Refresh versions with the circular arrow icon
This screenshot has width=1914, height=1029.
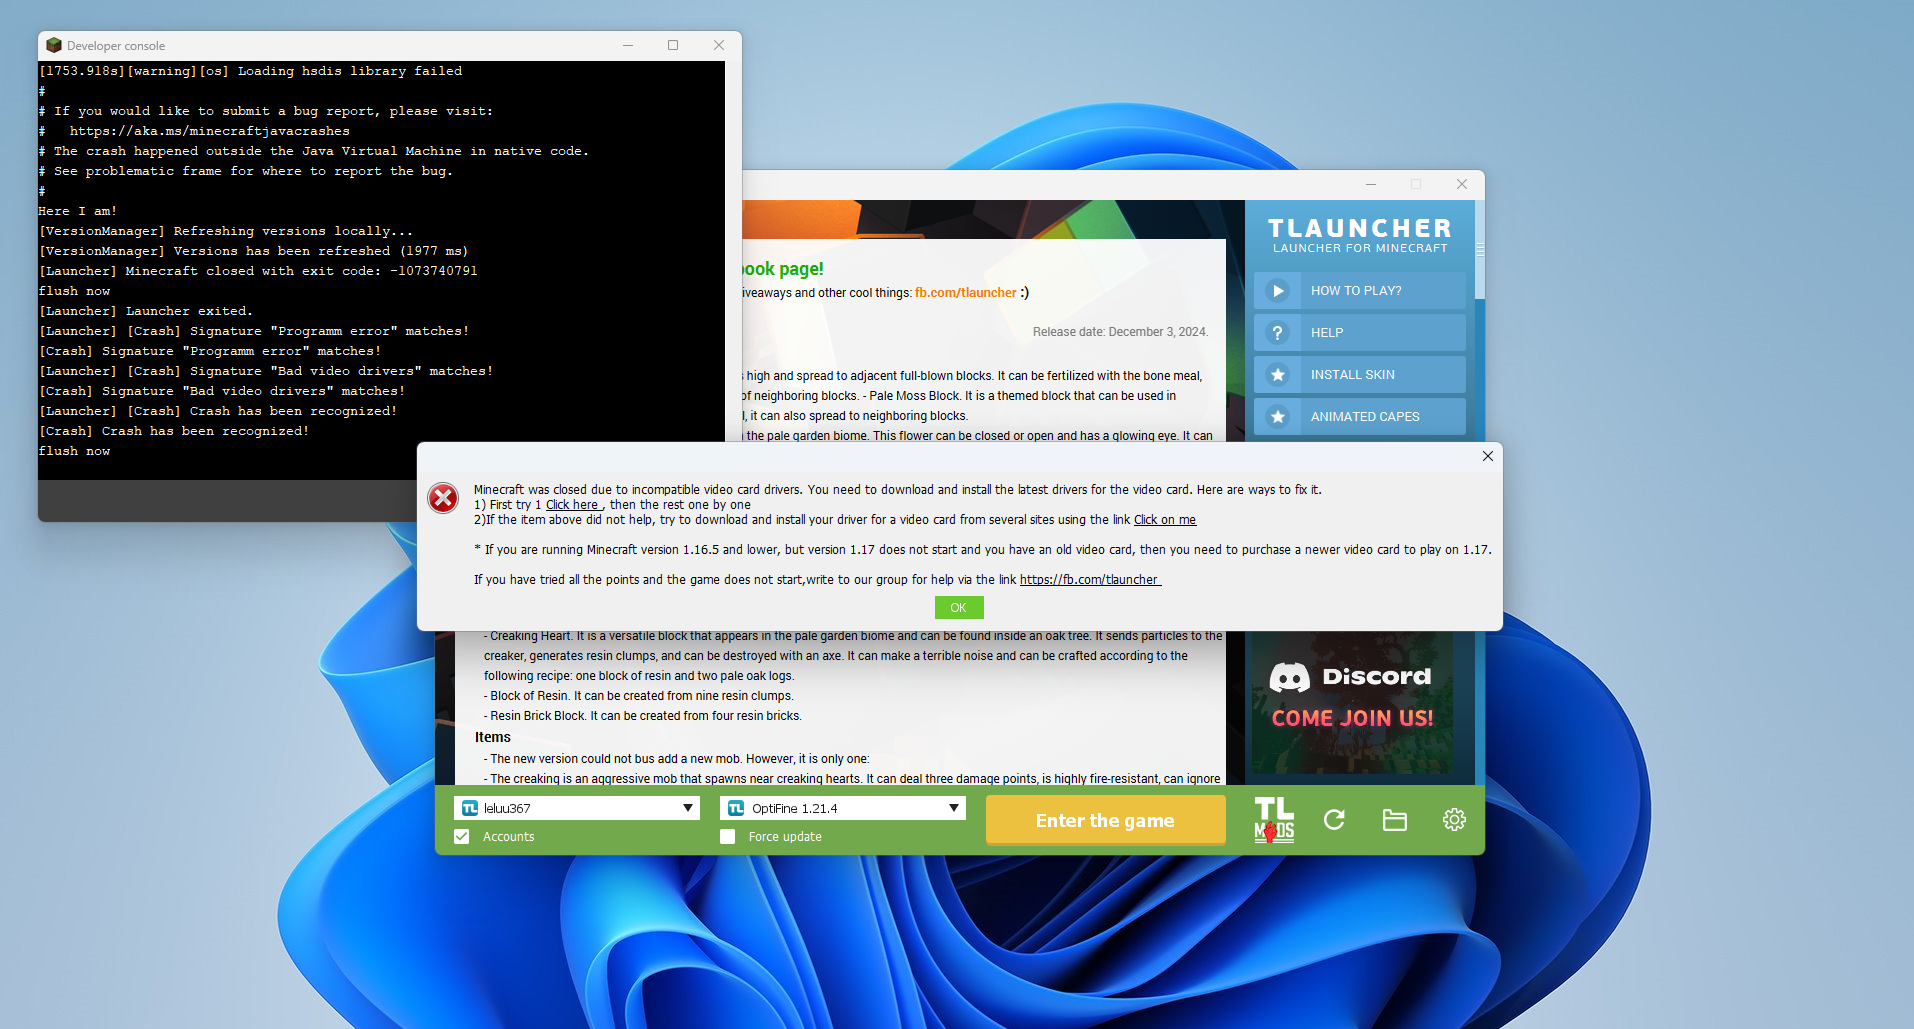point(1334,820)
